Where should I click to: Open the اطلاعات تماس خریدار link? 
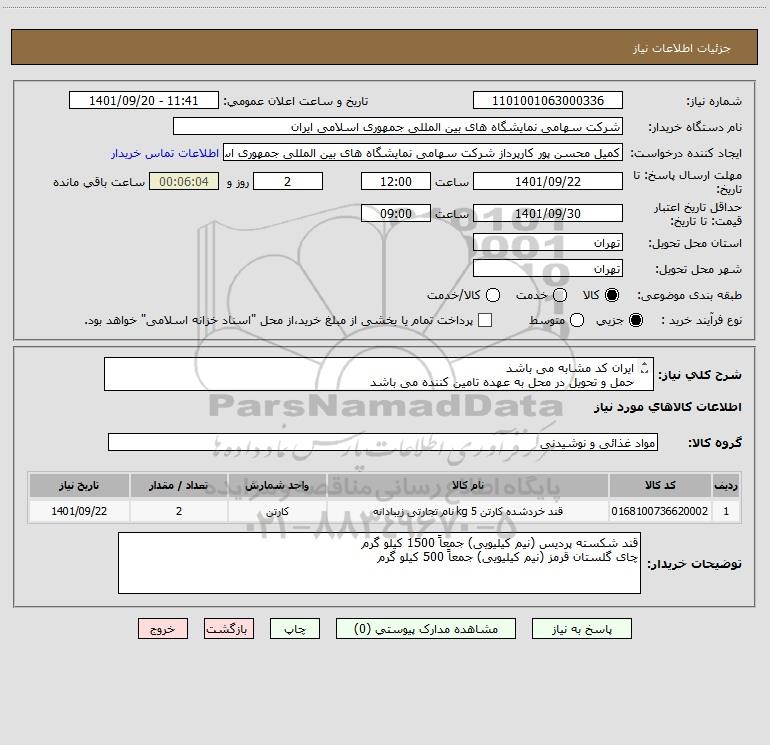pyautogui.click(x=165, y=153)
